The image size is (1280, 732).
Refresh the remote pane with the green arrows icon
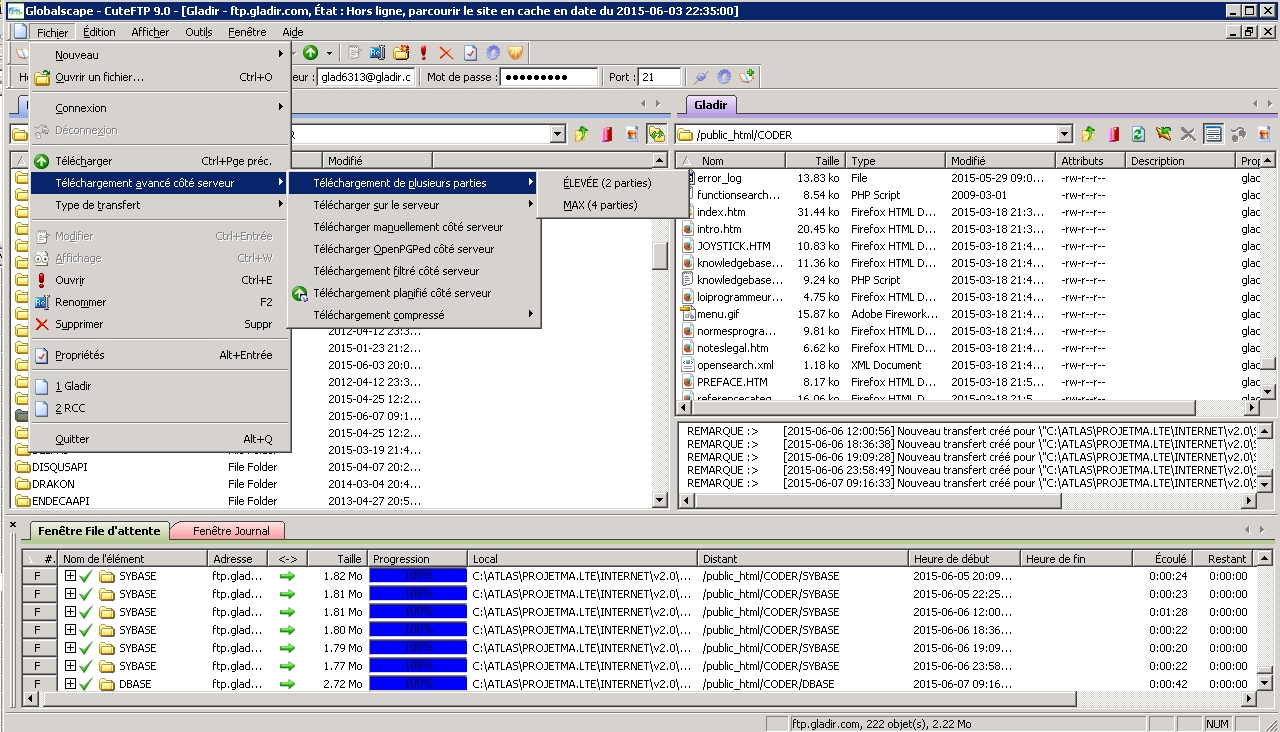tap(1137, 134)
